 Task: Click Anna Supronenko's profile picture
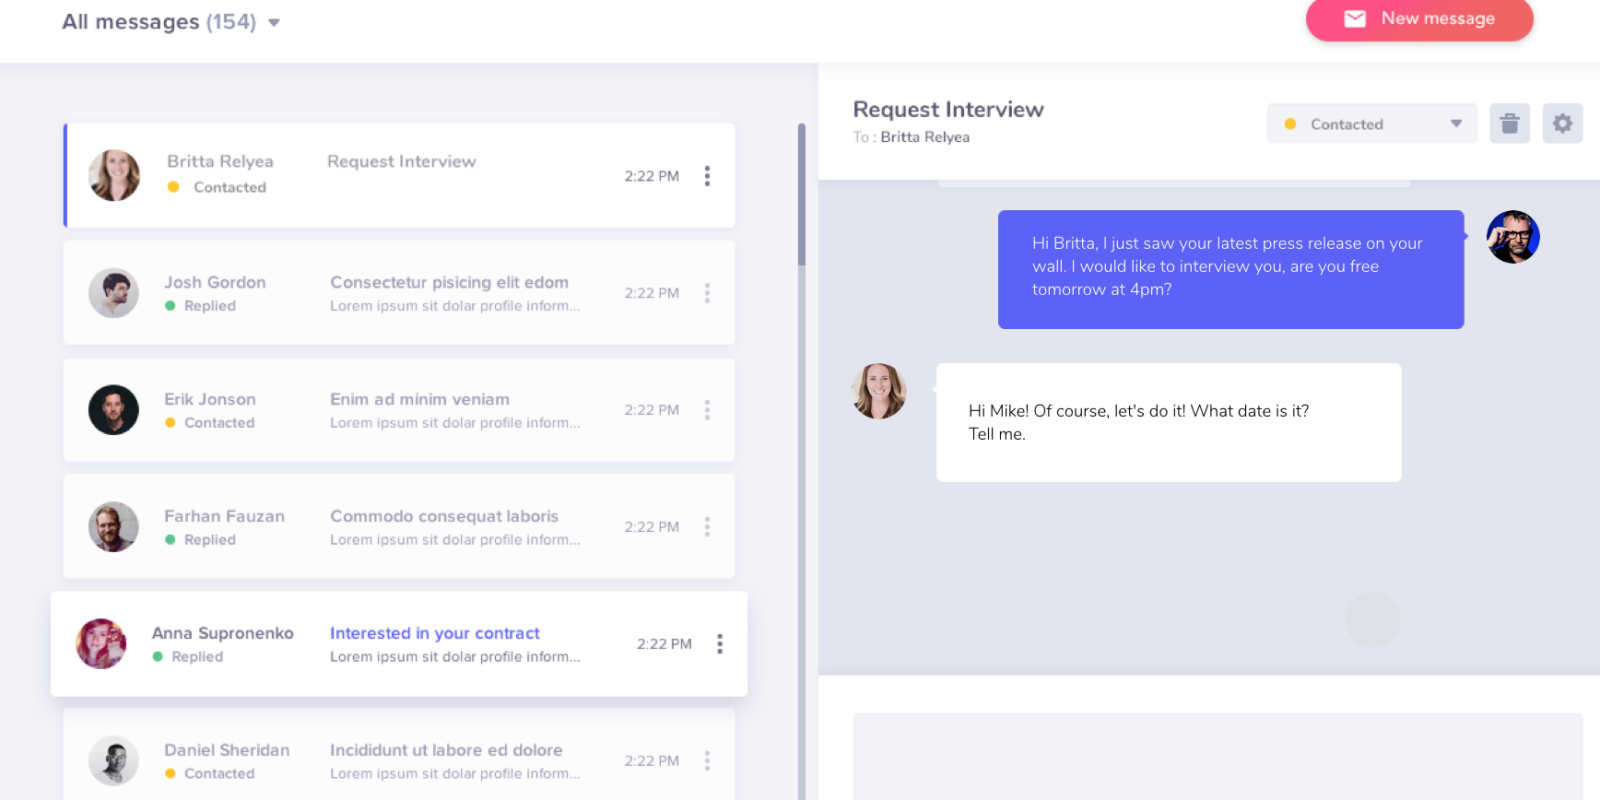pos(101,644)
